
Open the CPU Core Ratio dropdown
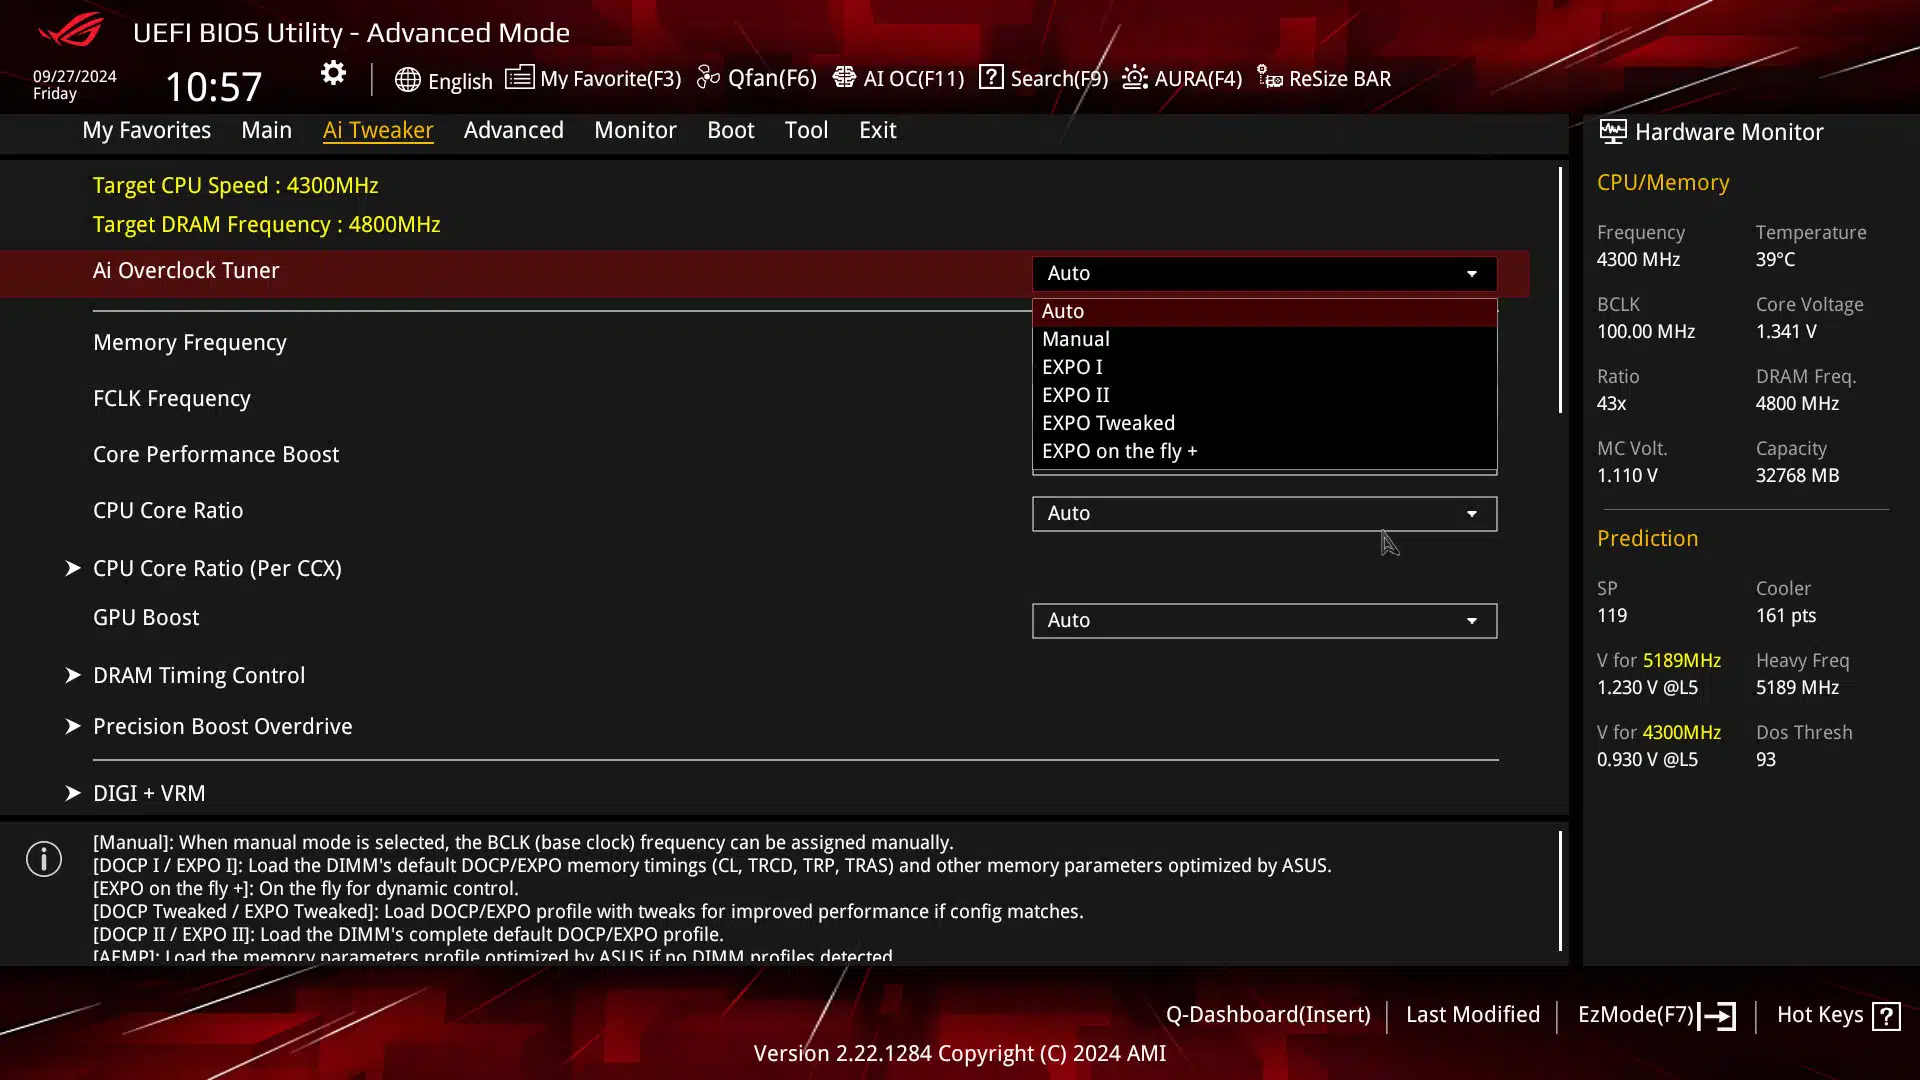(x=1264, y=513)
